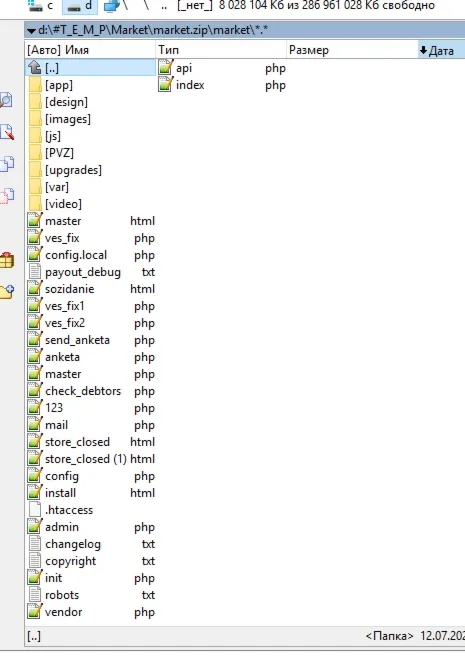This screenshot has width=465, height=667.
Task: Go to parent directory using '..' button
Action: tap(164, 6)
